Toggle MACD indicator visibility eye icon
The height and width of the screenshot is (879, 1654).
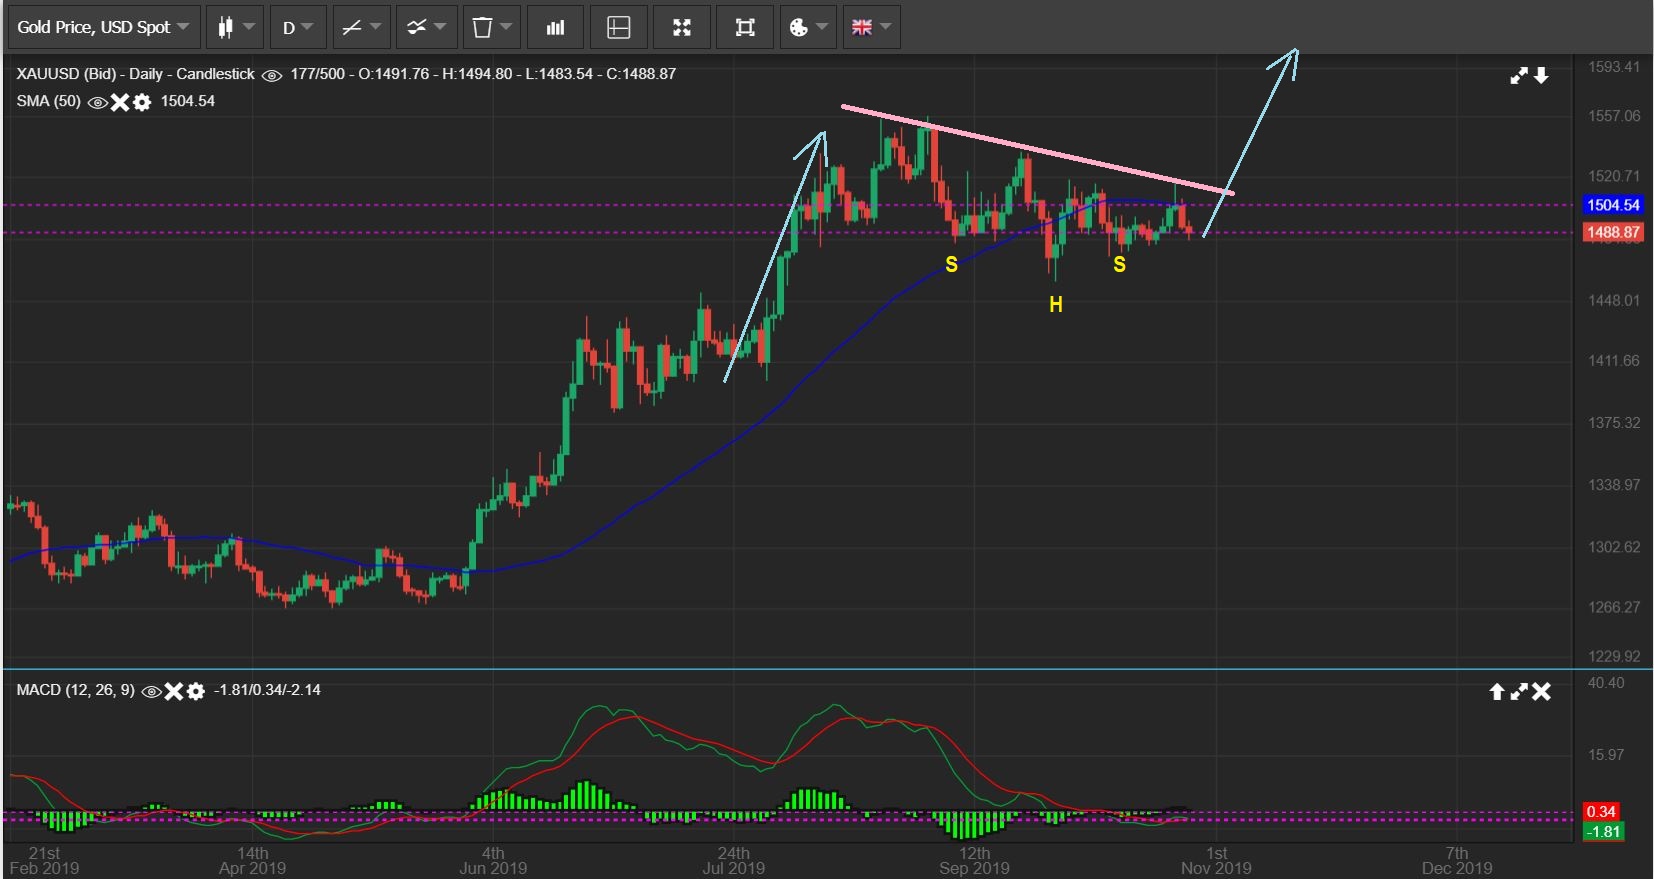[152, 691]
